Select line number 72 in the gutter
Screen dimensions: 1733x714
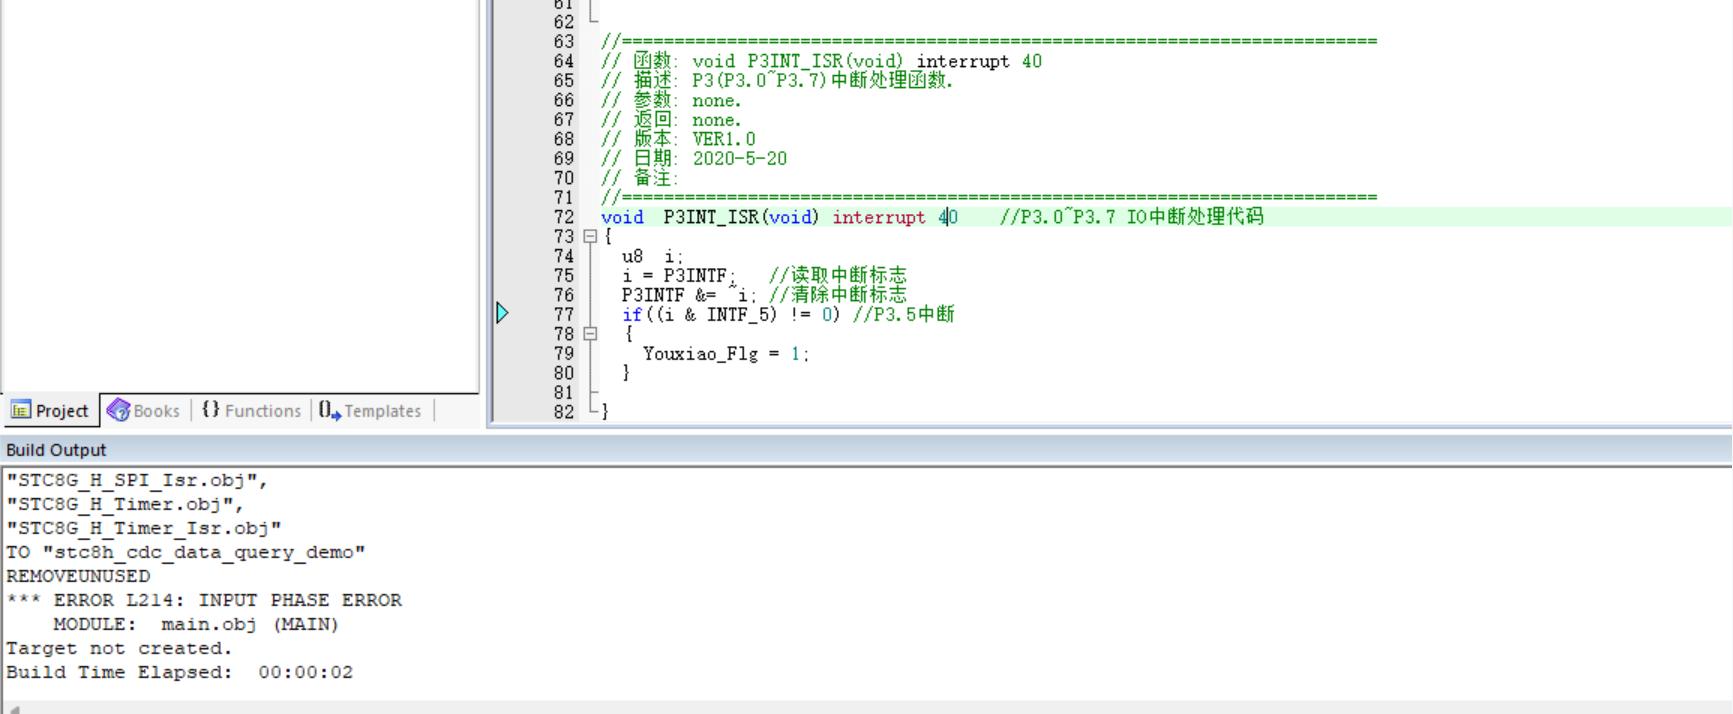point(564,217)
